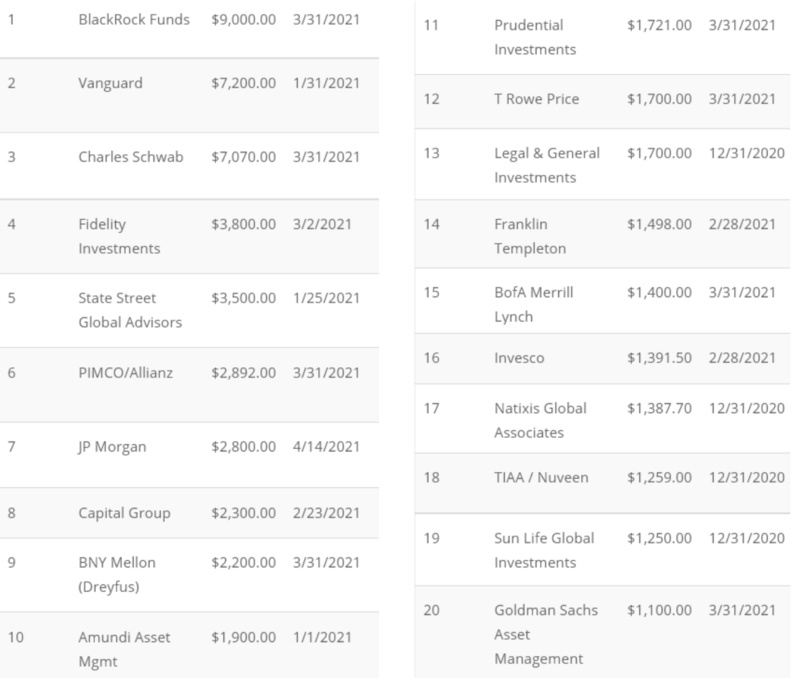Screen dimensions: 800x678
Task: Click the JP Morgan name
Action: (x=112, y=447)
